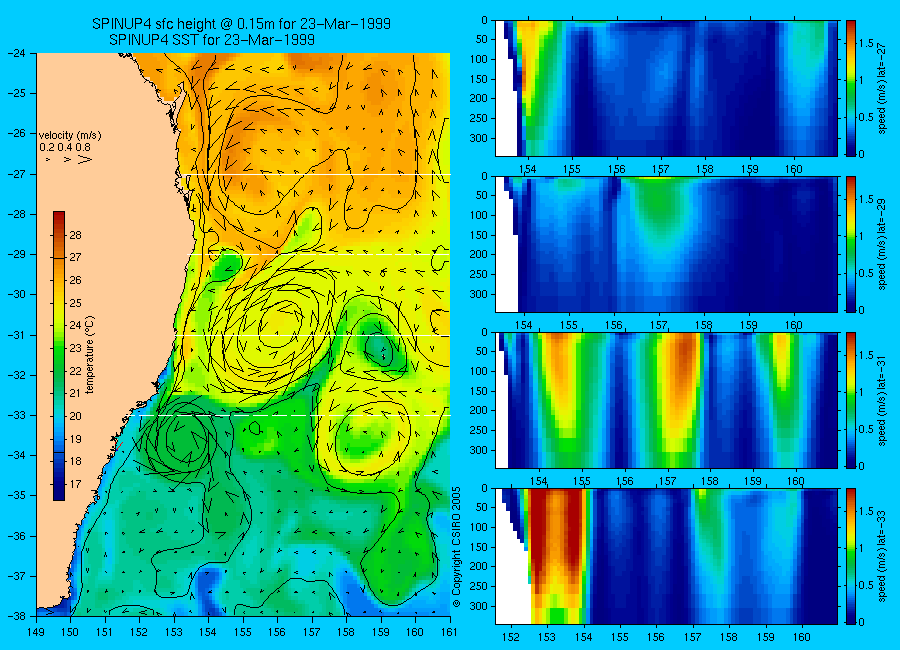Click the subtitle 'SPINUP4 SST for 23-Mar-1999'
The width and height of the screenshot is (900, 650).
[212, 40]
